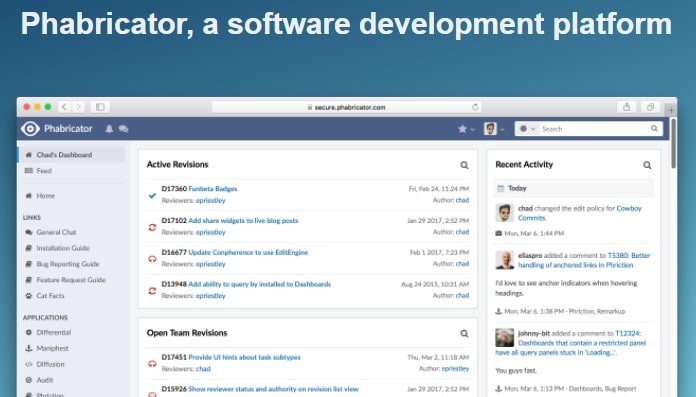Open Show reviewer status and authority revision
The image size is (696, 397).
click(273, 389)
